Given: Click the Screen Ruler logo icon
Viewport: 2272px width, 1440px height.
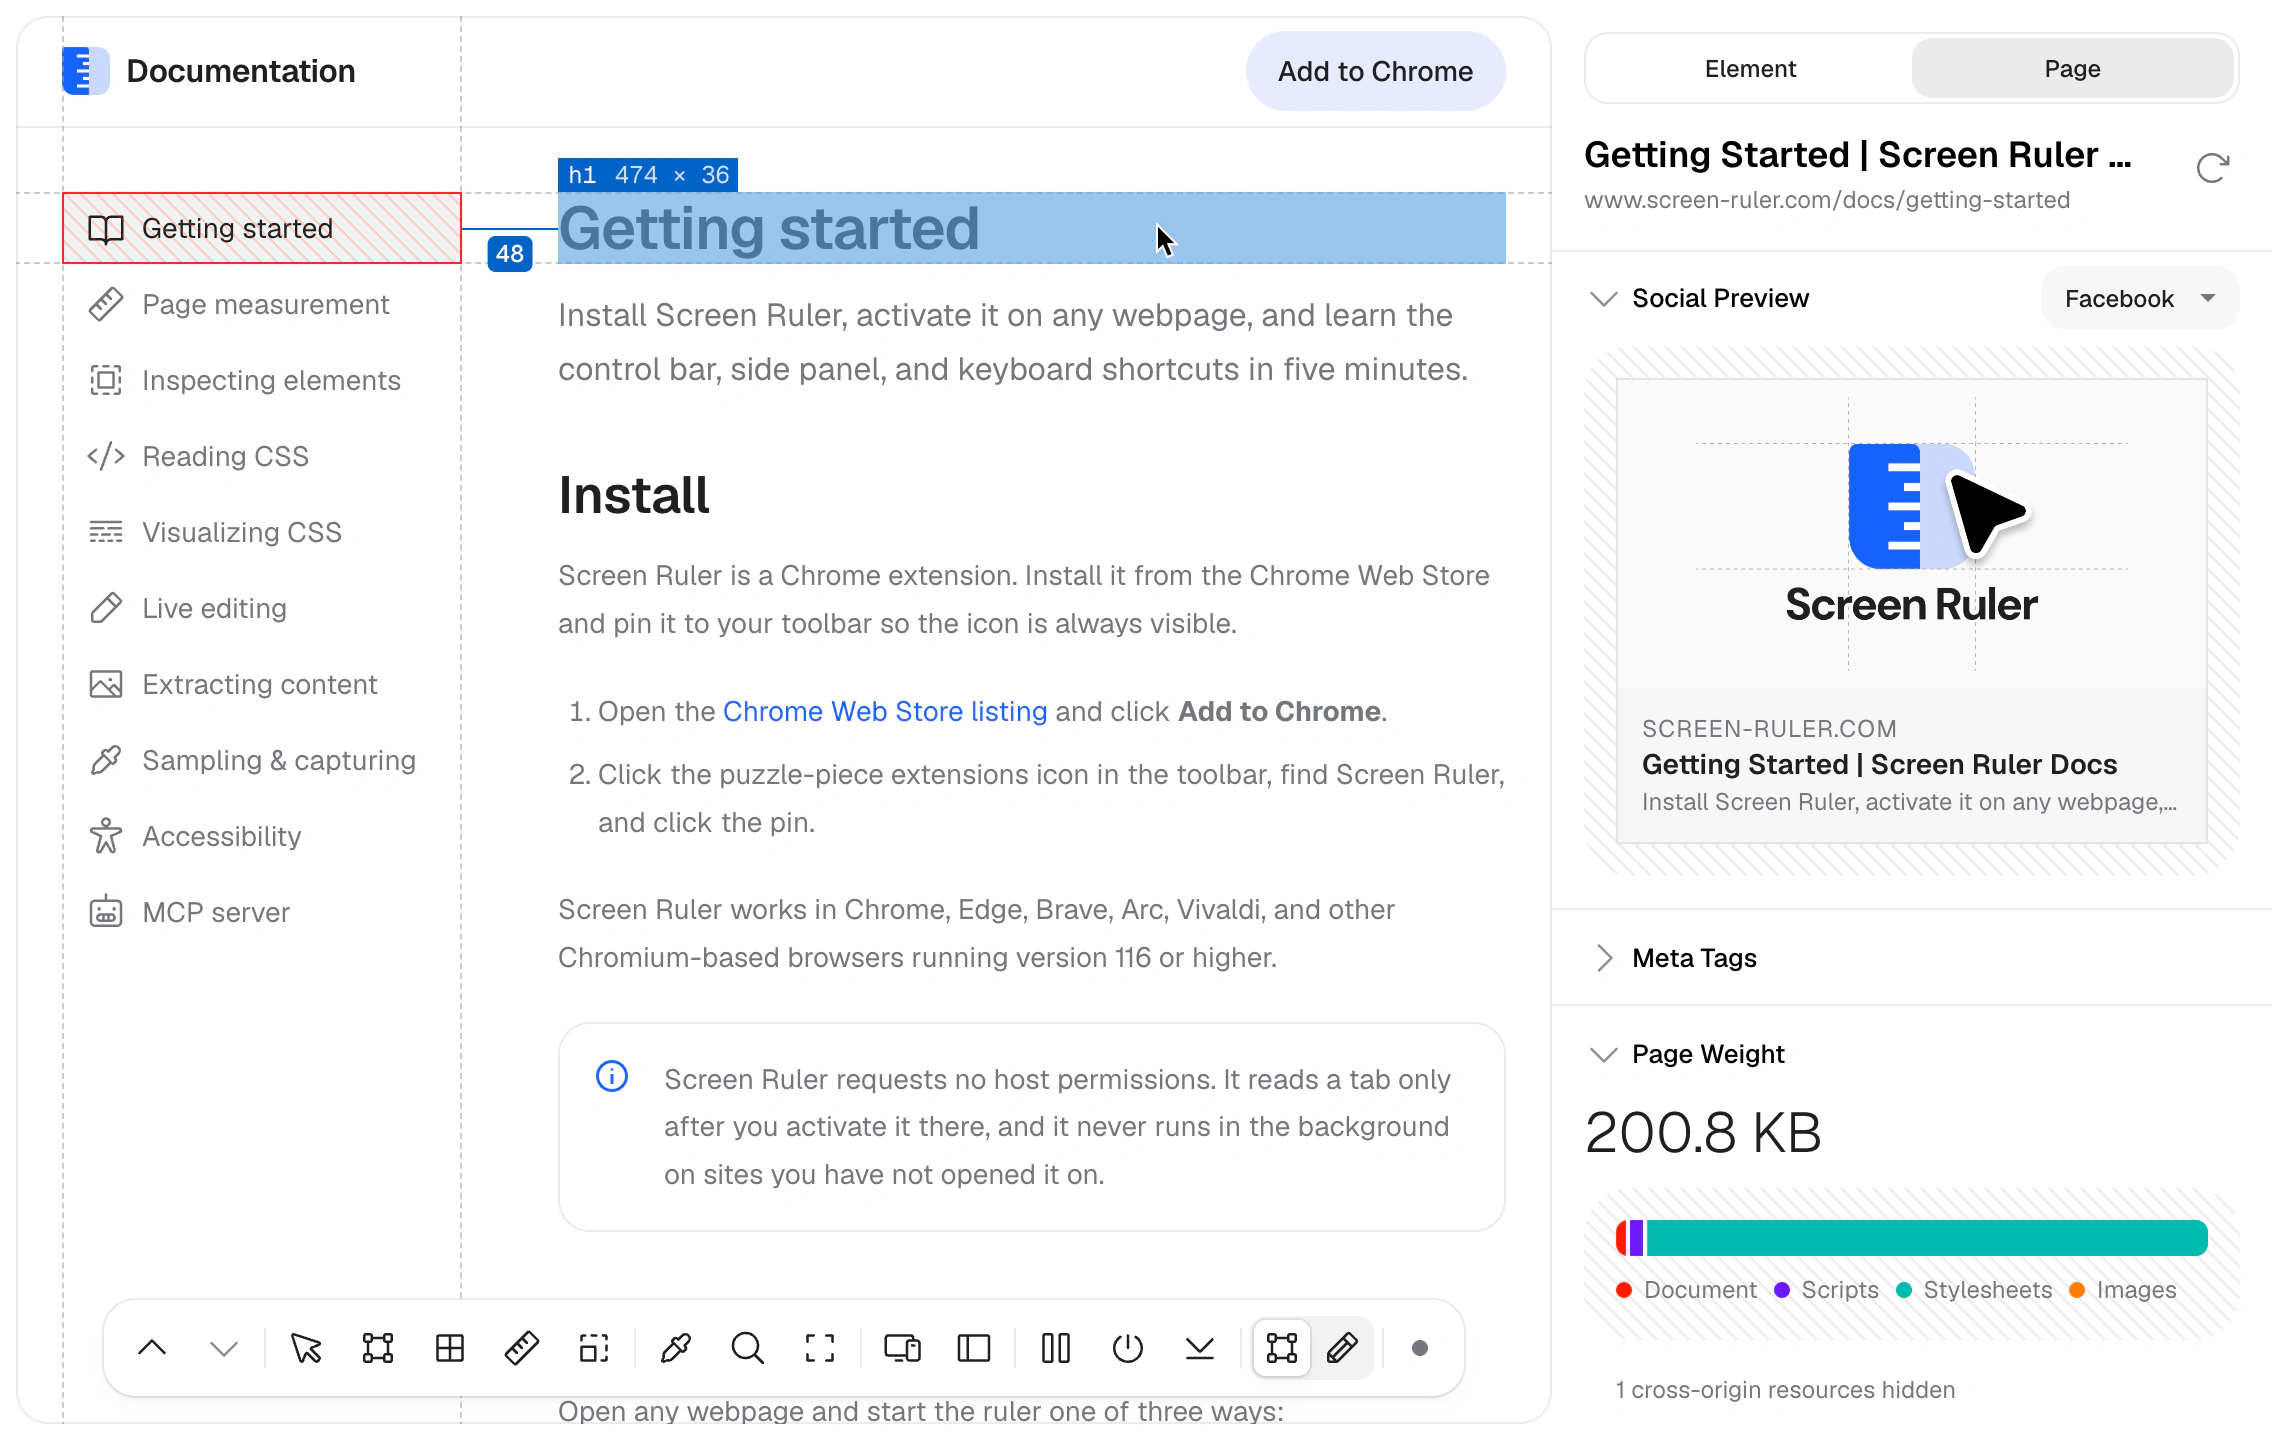Looking at the screenshot, I should coord(86,71).
